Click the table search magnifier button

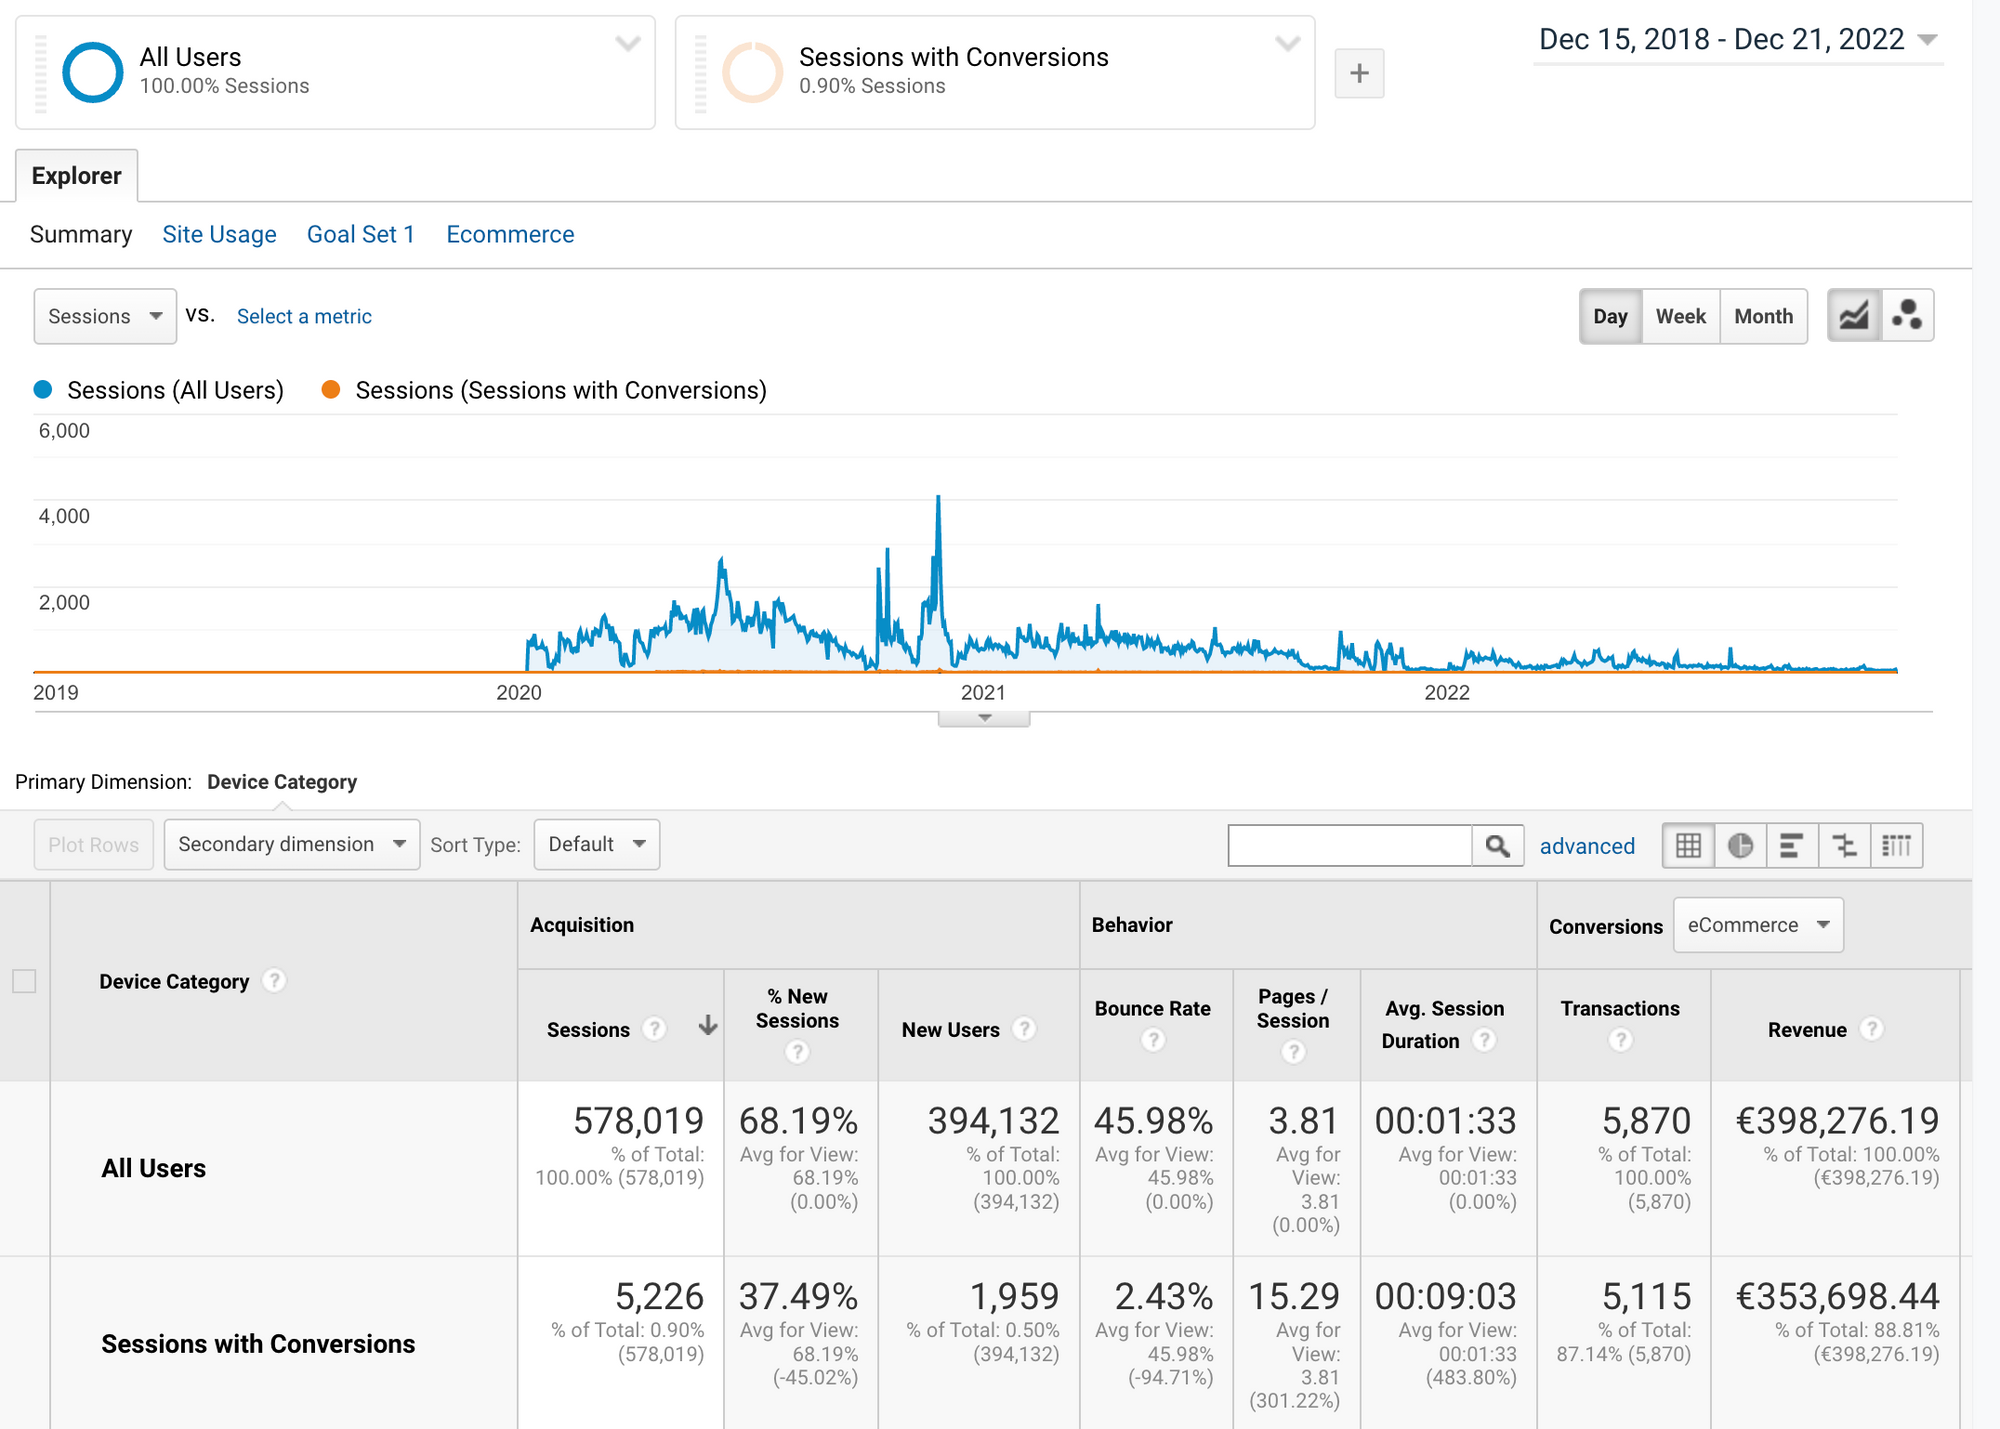click(1497, 846)
